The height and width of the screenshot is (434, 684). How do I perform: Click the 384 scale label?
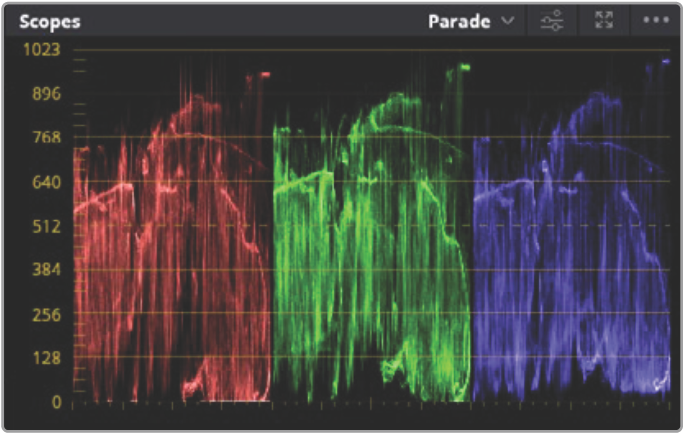tap(46, 270)
